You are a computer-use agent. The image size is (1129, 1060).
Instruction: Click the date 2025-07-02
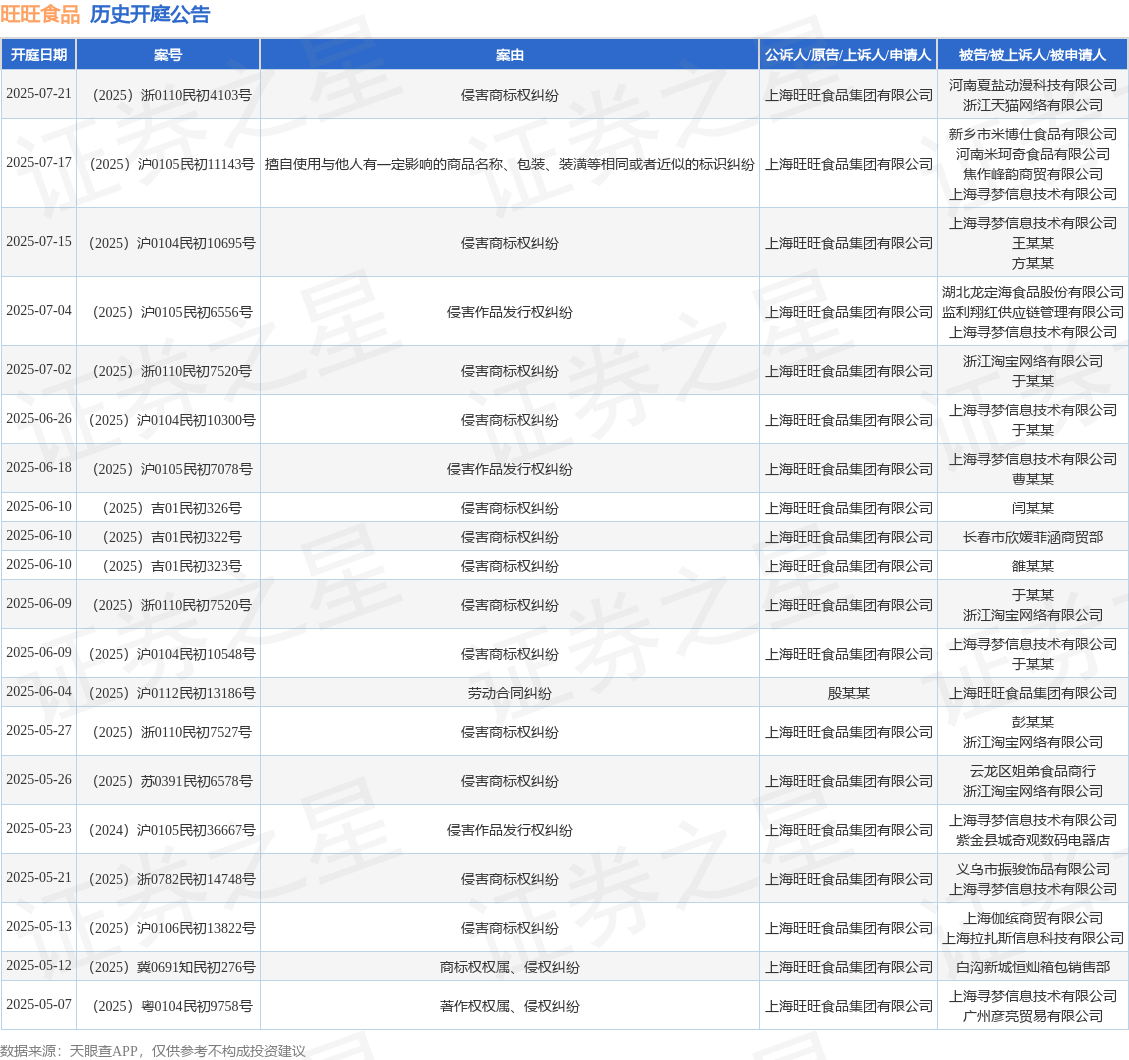click(39, 371)
